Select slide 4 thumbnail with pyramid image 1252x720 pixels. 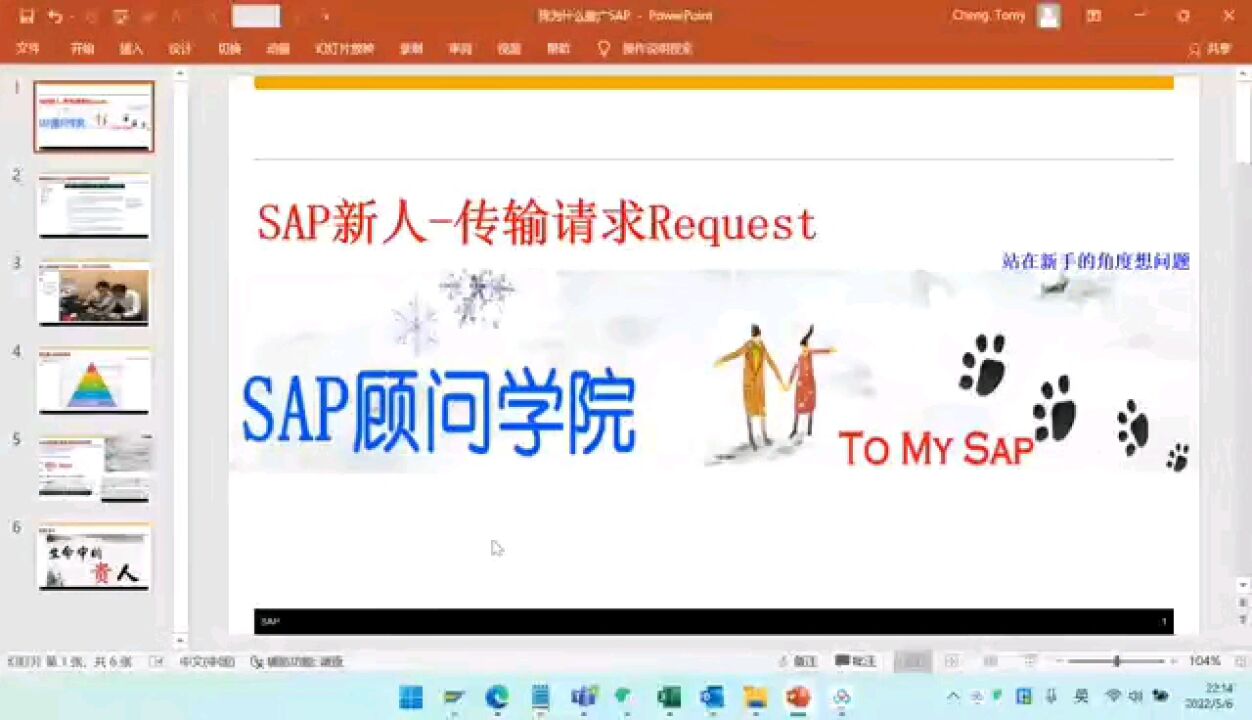pos(93,381)
